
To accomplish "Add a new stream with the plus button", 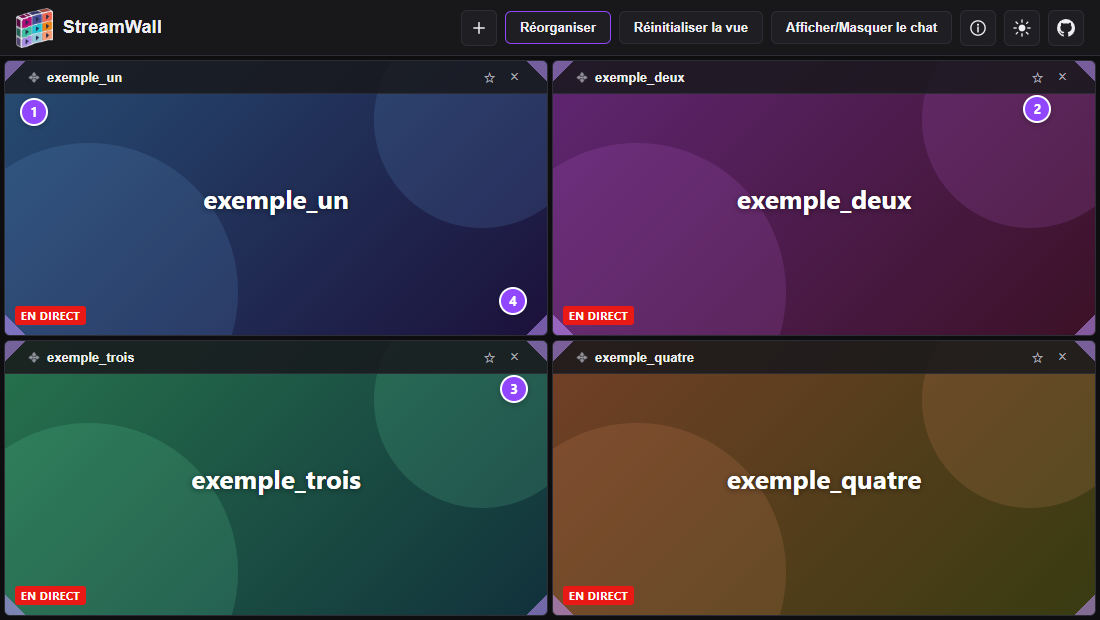I will [x=479, y=28].
